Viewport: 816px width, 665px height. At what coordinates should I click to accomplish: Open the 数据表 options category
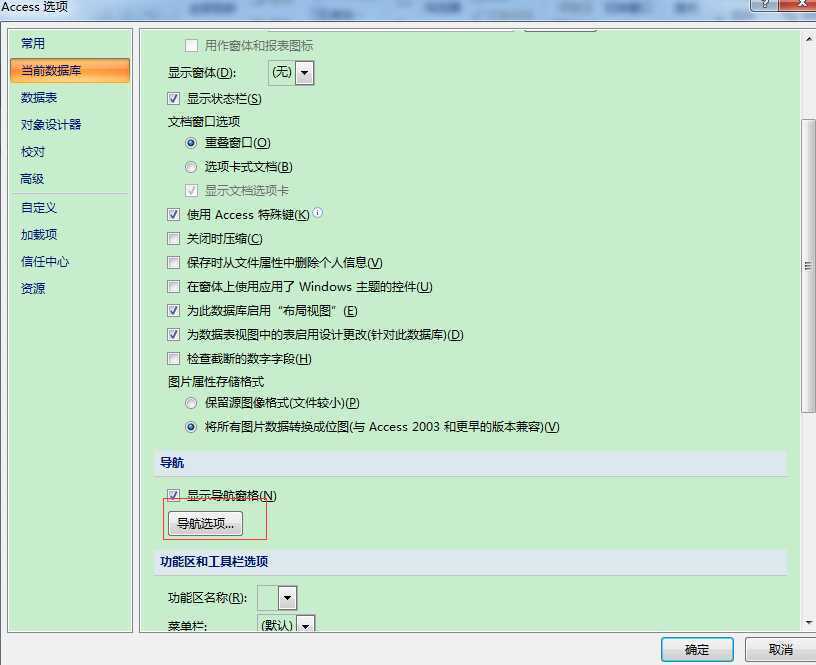(39, 97)
